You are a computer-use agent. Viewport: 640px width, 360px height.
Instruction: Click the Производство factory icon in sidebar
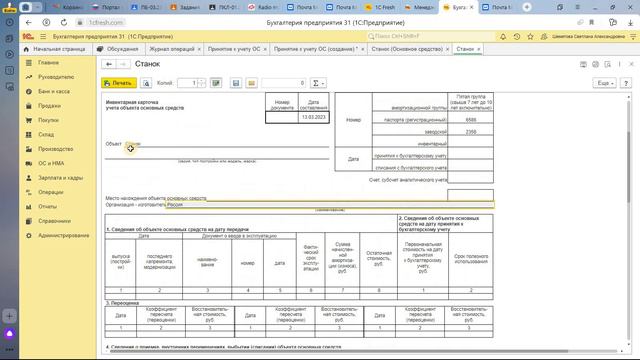coord(29,149)
